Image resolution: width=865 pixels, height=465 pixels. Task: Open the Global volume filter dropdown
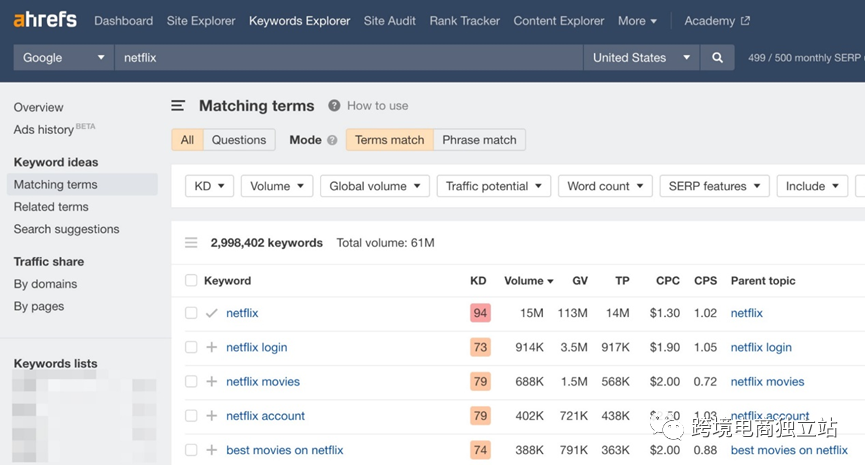[x=375, y=186]
